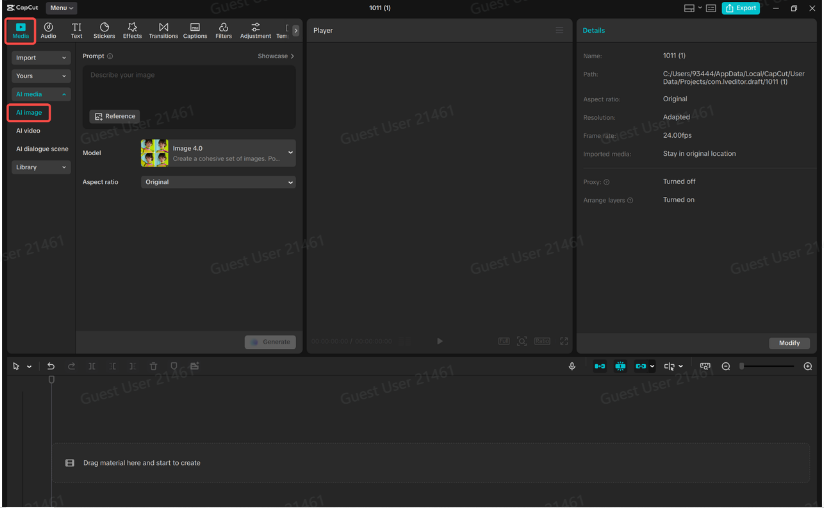Open the Menu in title bar
The image size is (824, 508).
pyautogui.click(x=62, y=8)
